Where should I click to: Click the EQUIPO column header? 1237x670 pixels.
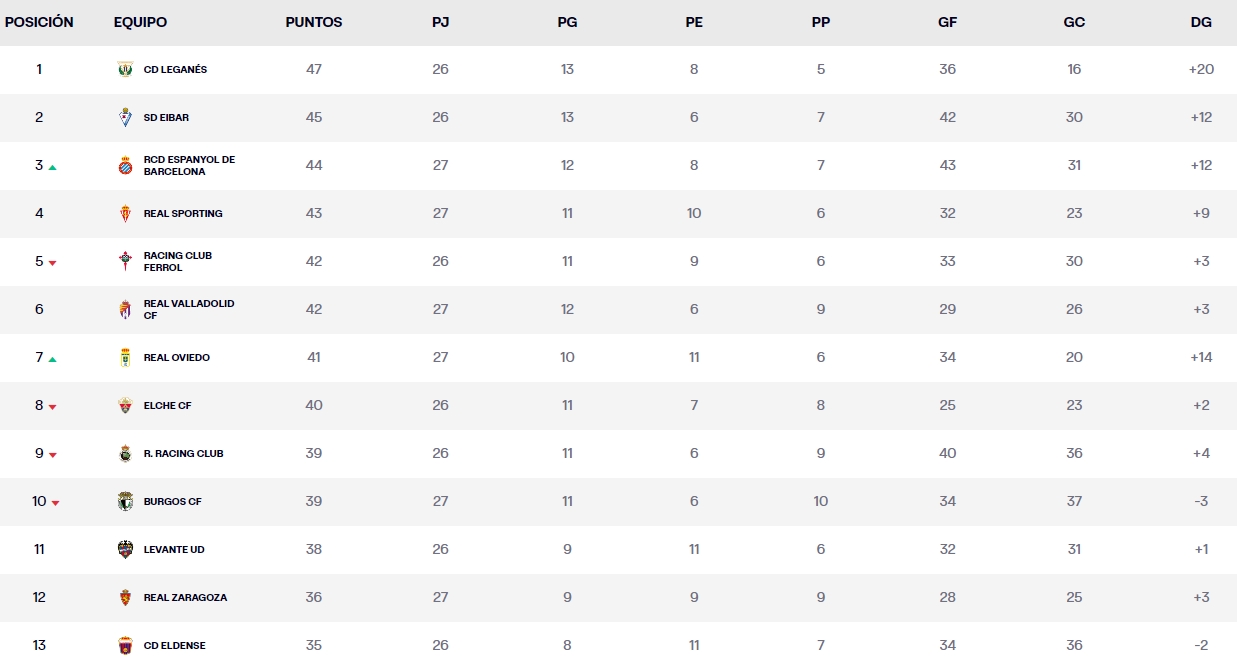141,22
